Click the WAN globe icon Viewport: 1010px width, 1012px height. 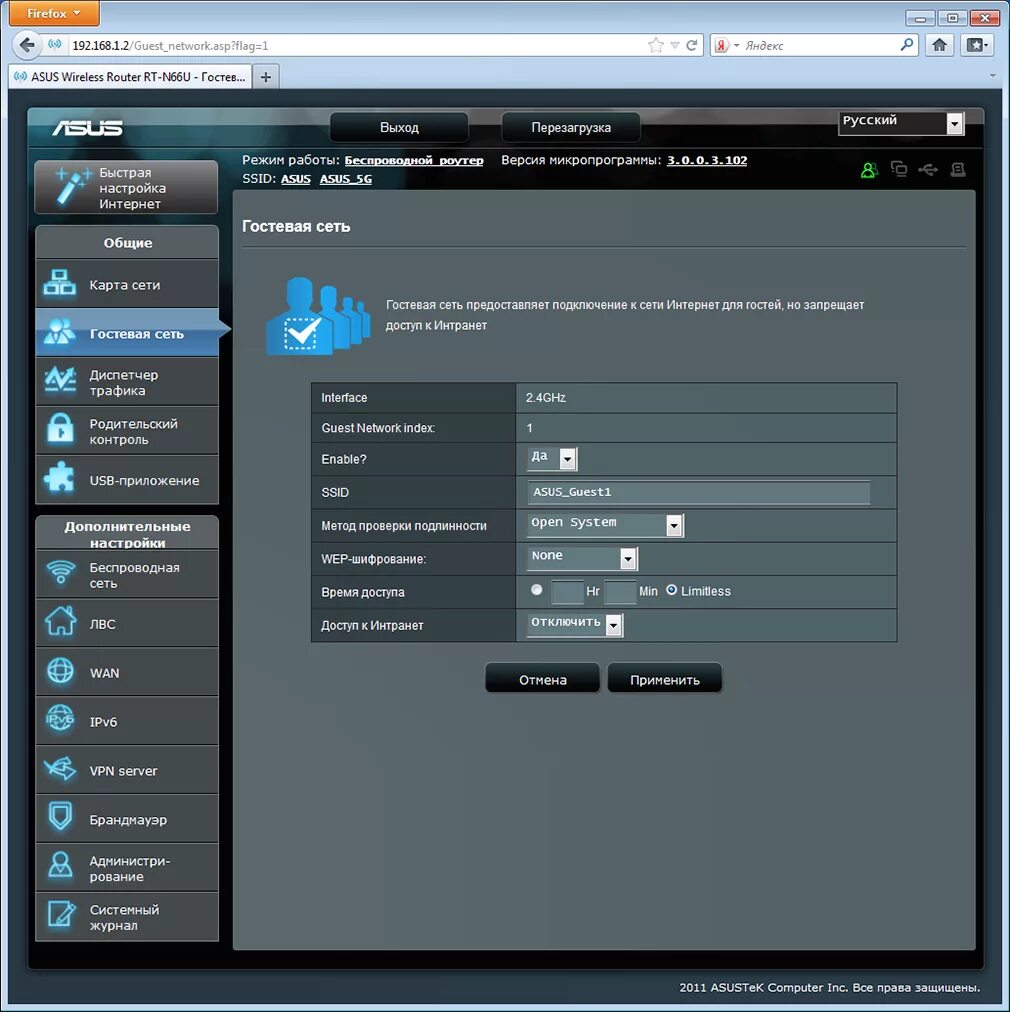[61, 671]
